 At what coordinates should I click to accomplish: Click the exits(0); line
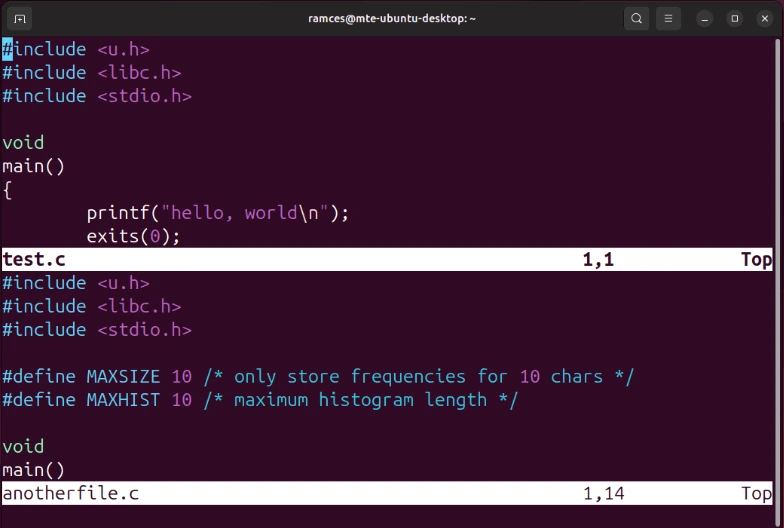click(133, 236)
